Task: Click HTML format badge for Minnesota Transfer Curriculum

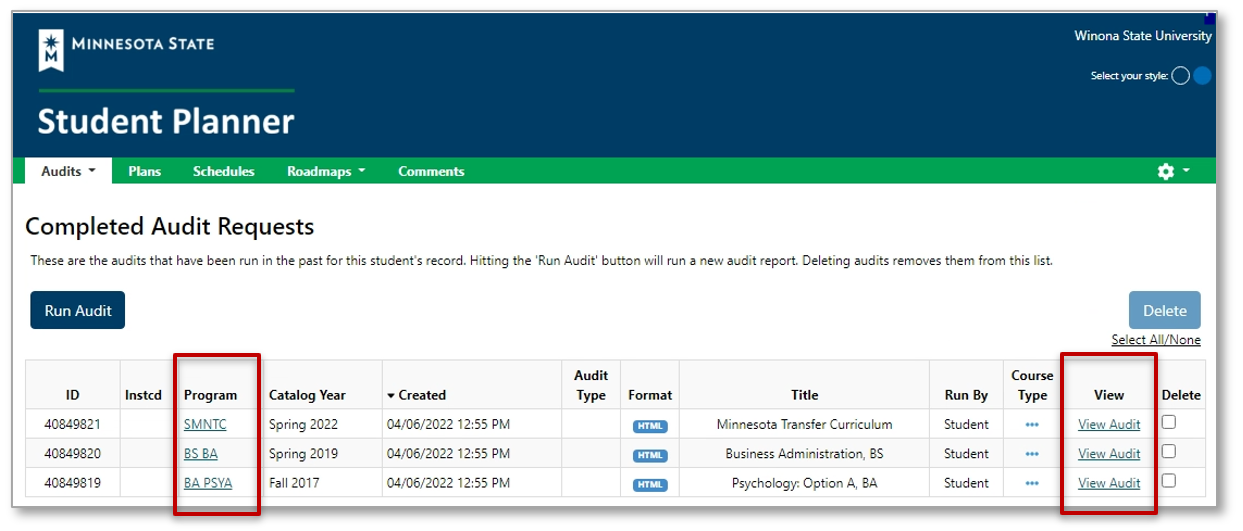Action: tap(649, 425)
